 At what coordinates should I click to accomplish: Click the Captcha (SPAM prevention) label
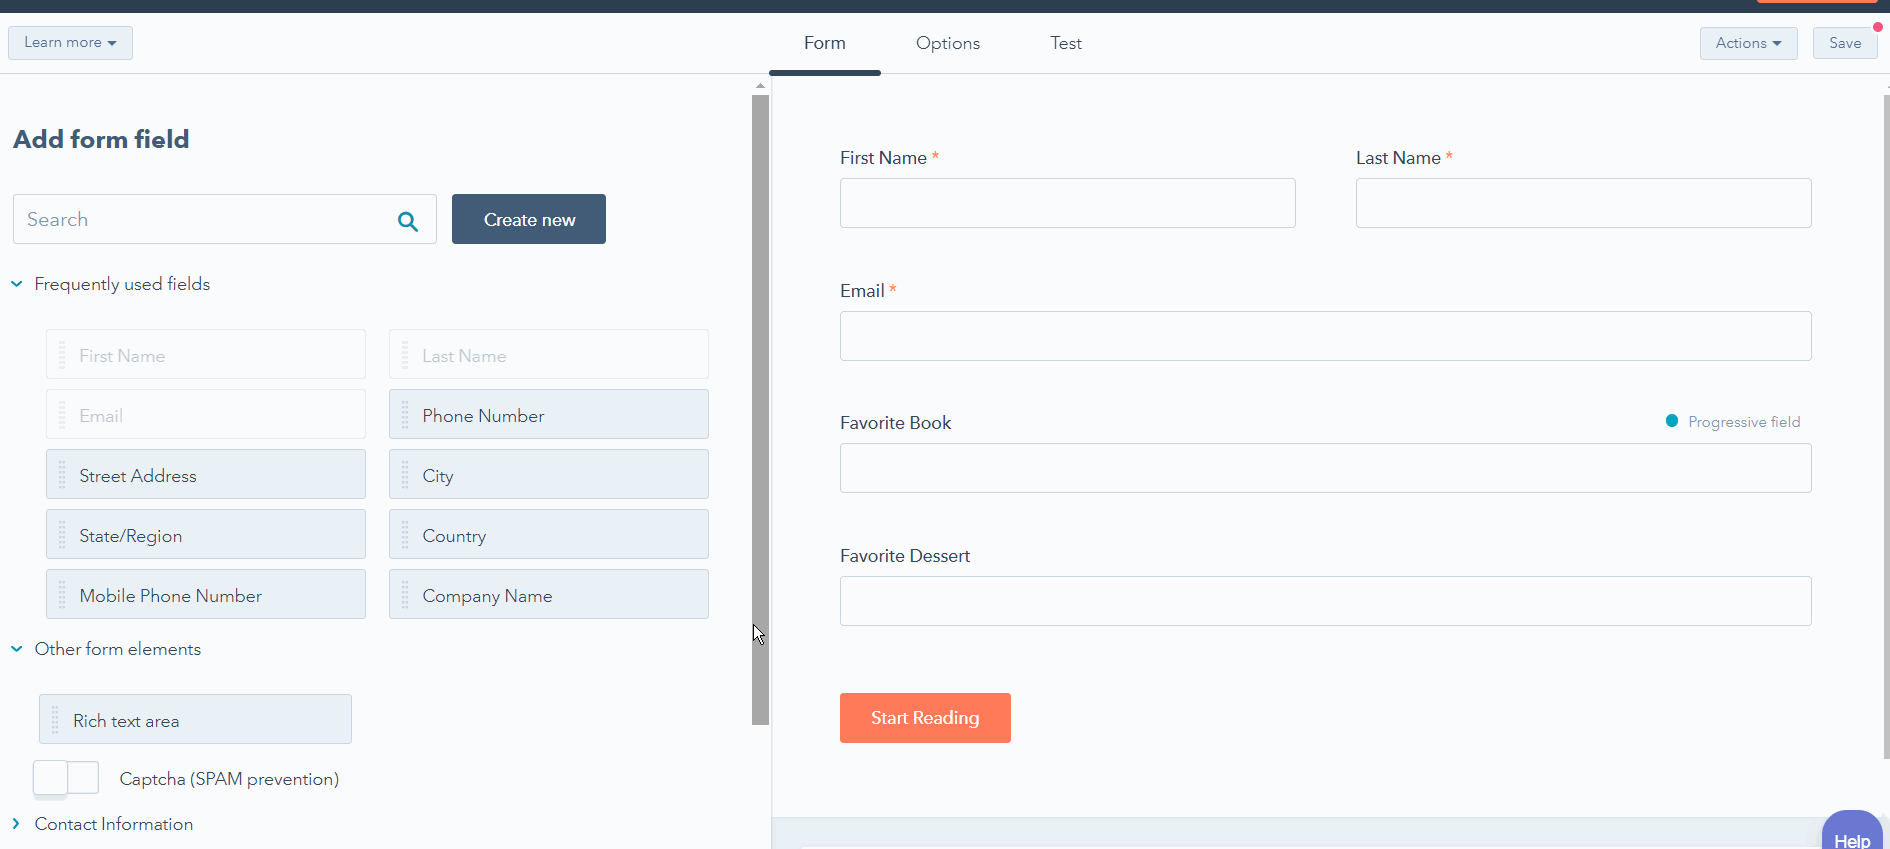point(229,779)
